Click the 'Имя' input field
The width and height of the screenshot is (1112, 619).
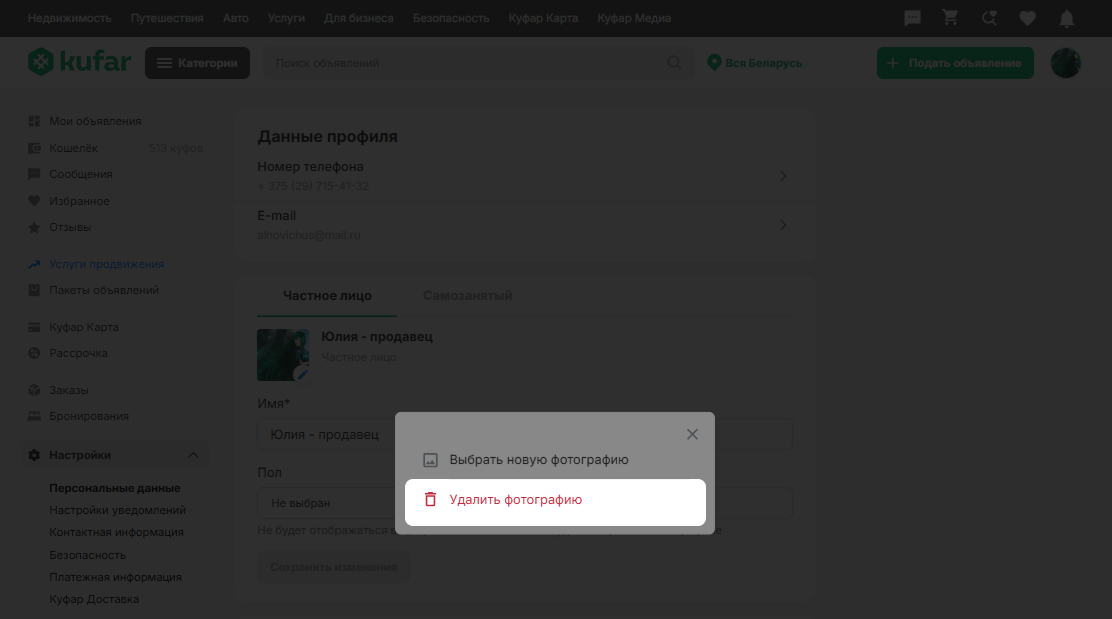point(525,434)
